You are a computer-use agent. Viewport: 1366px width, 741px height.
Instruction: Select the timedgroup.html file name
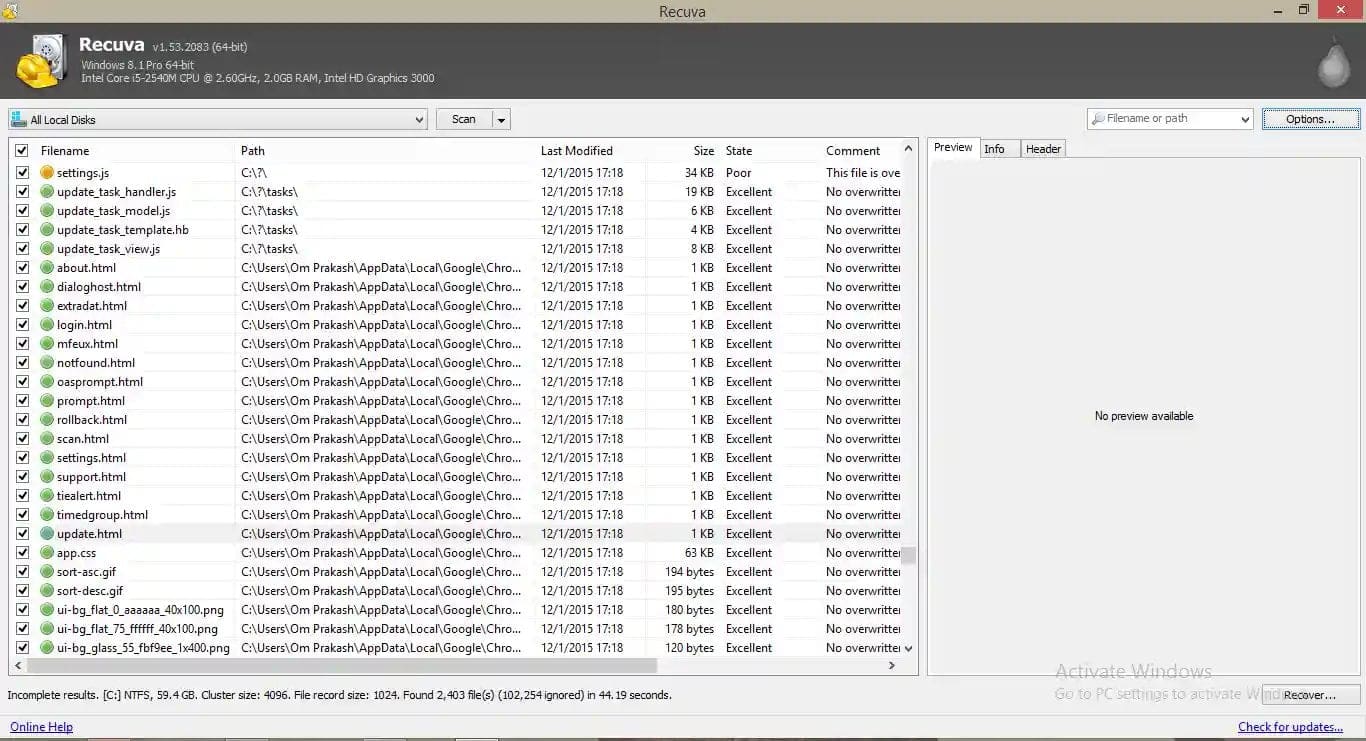102,515
